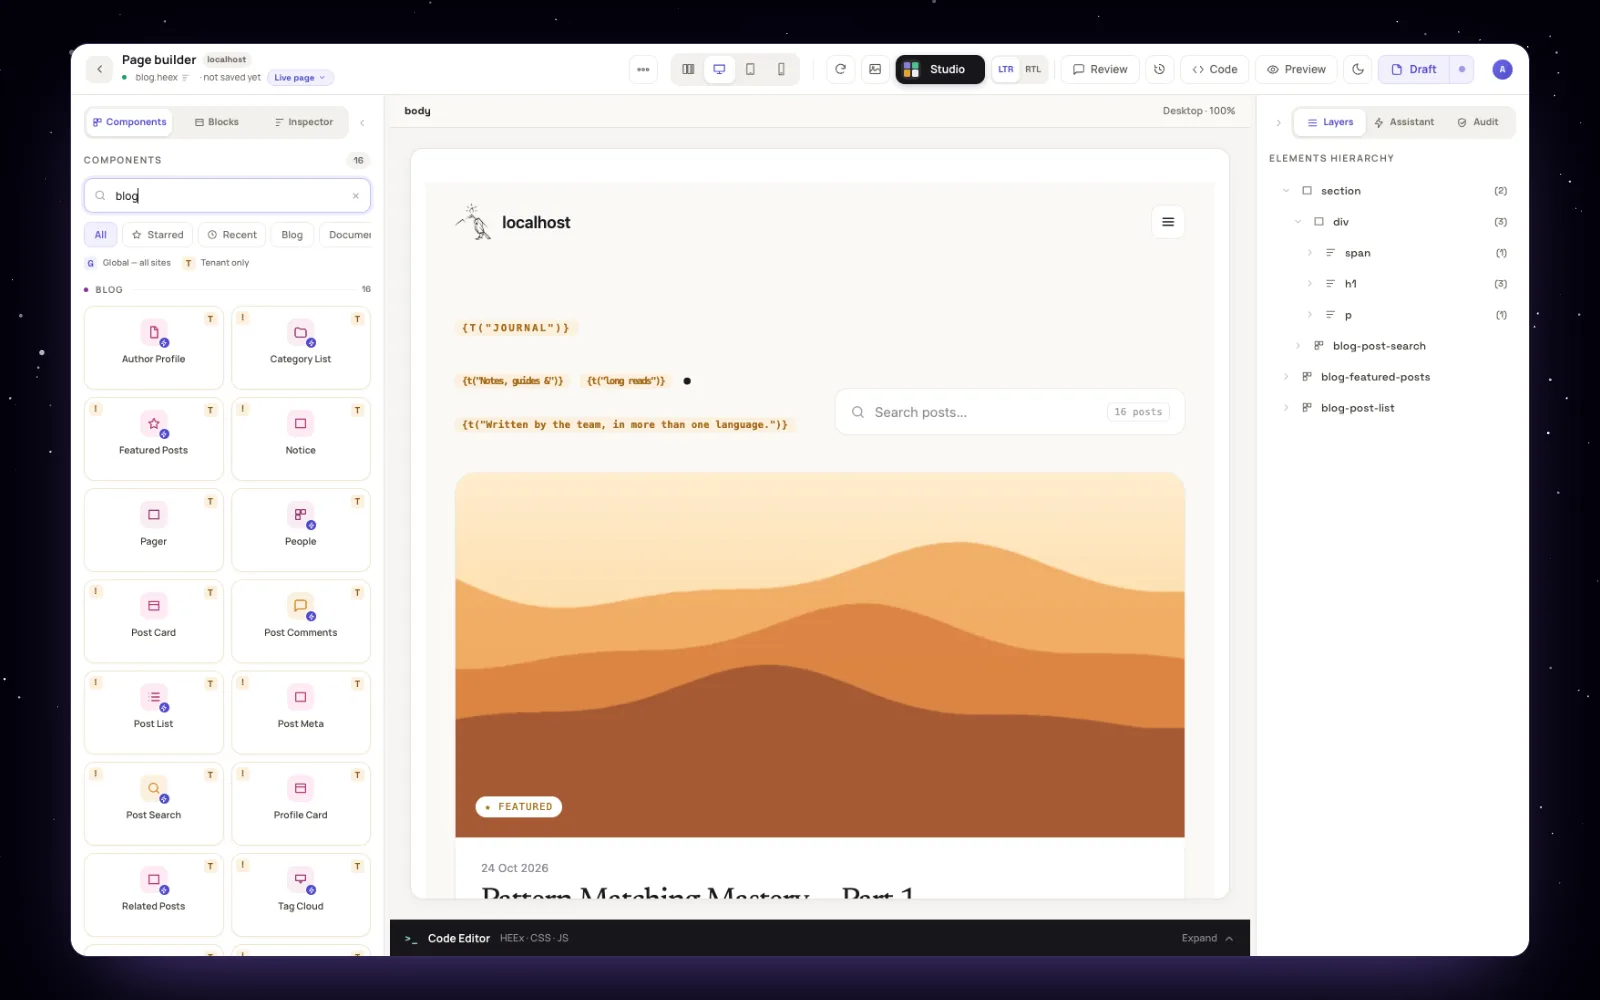Open the hamburger menu in page preview
This screenshot has width=1600, height=1000.
1168,222
